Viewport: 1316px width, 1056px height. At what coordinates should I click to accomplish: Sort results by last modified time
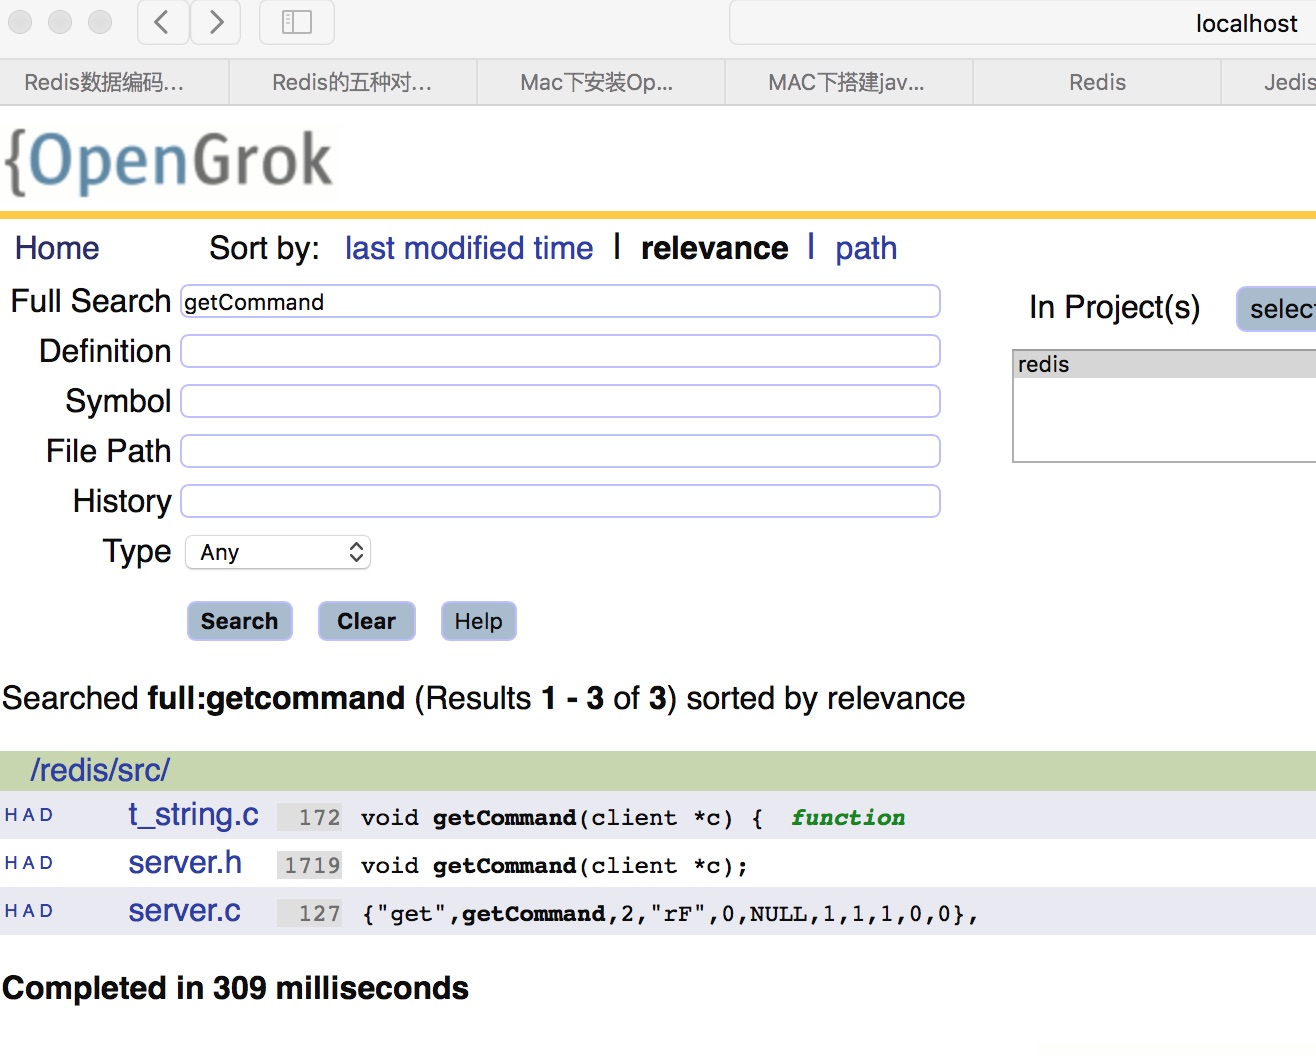click(x=469, y=248)
